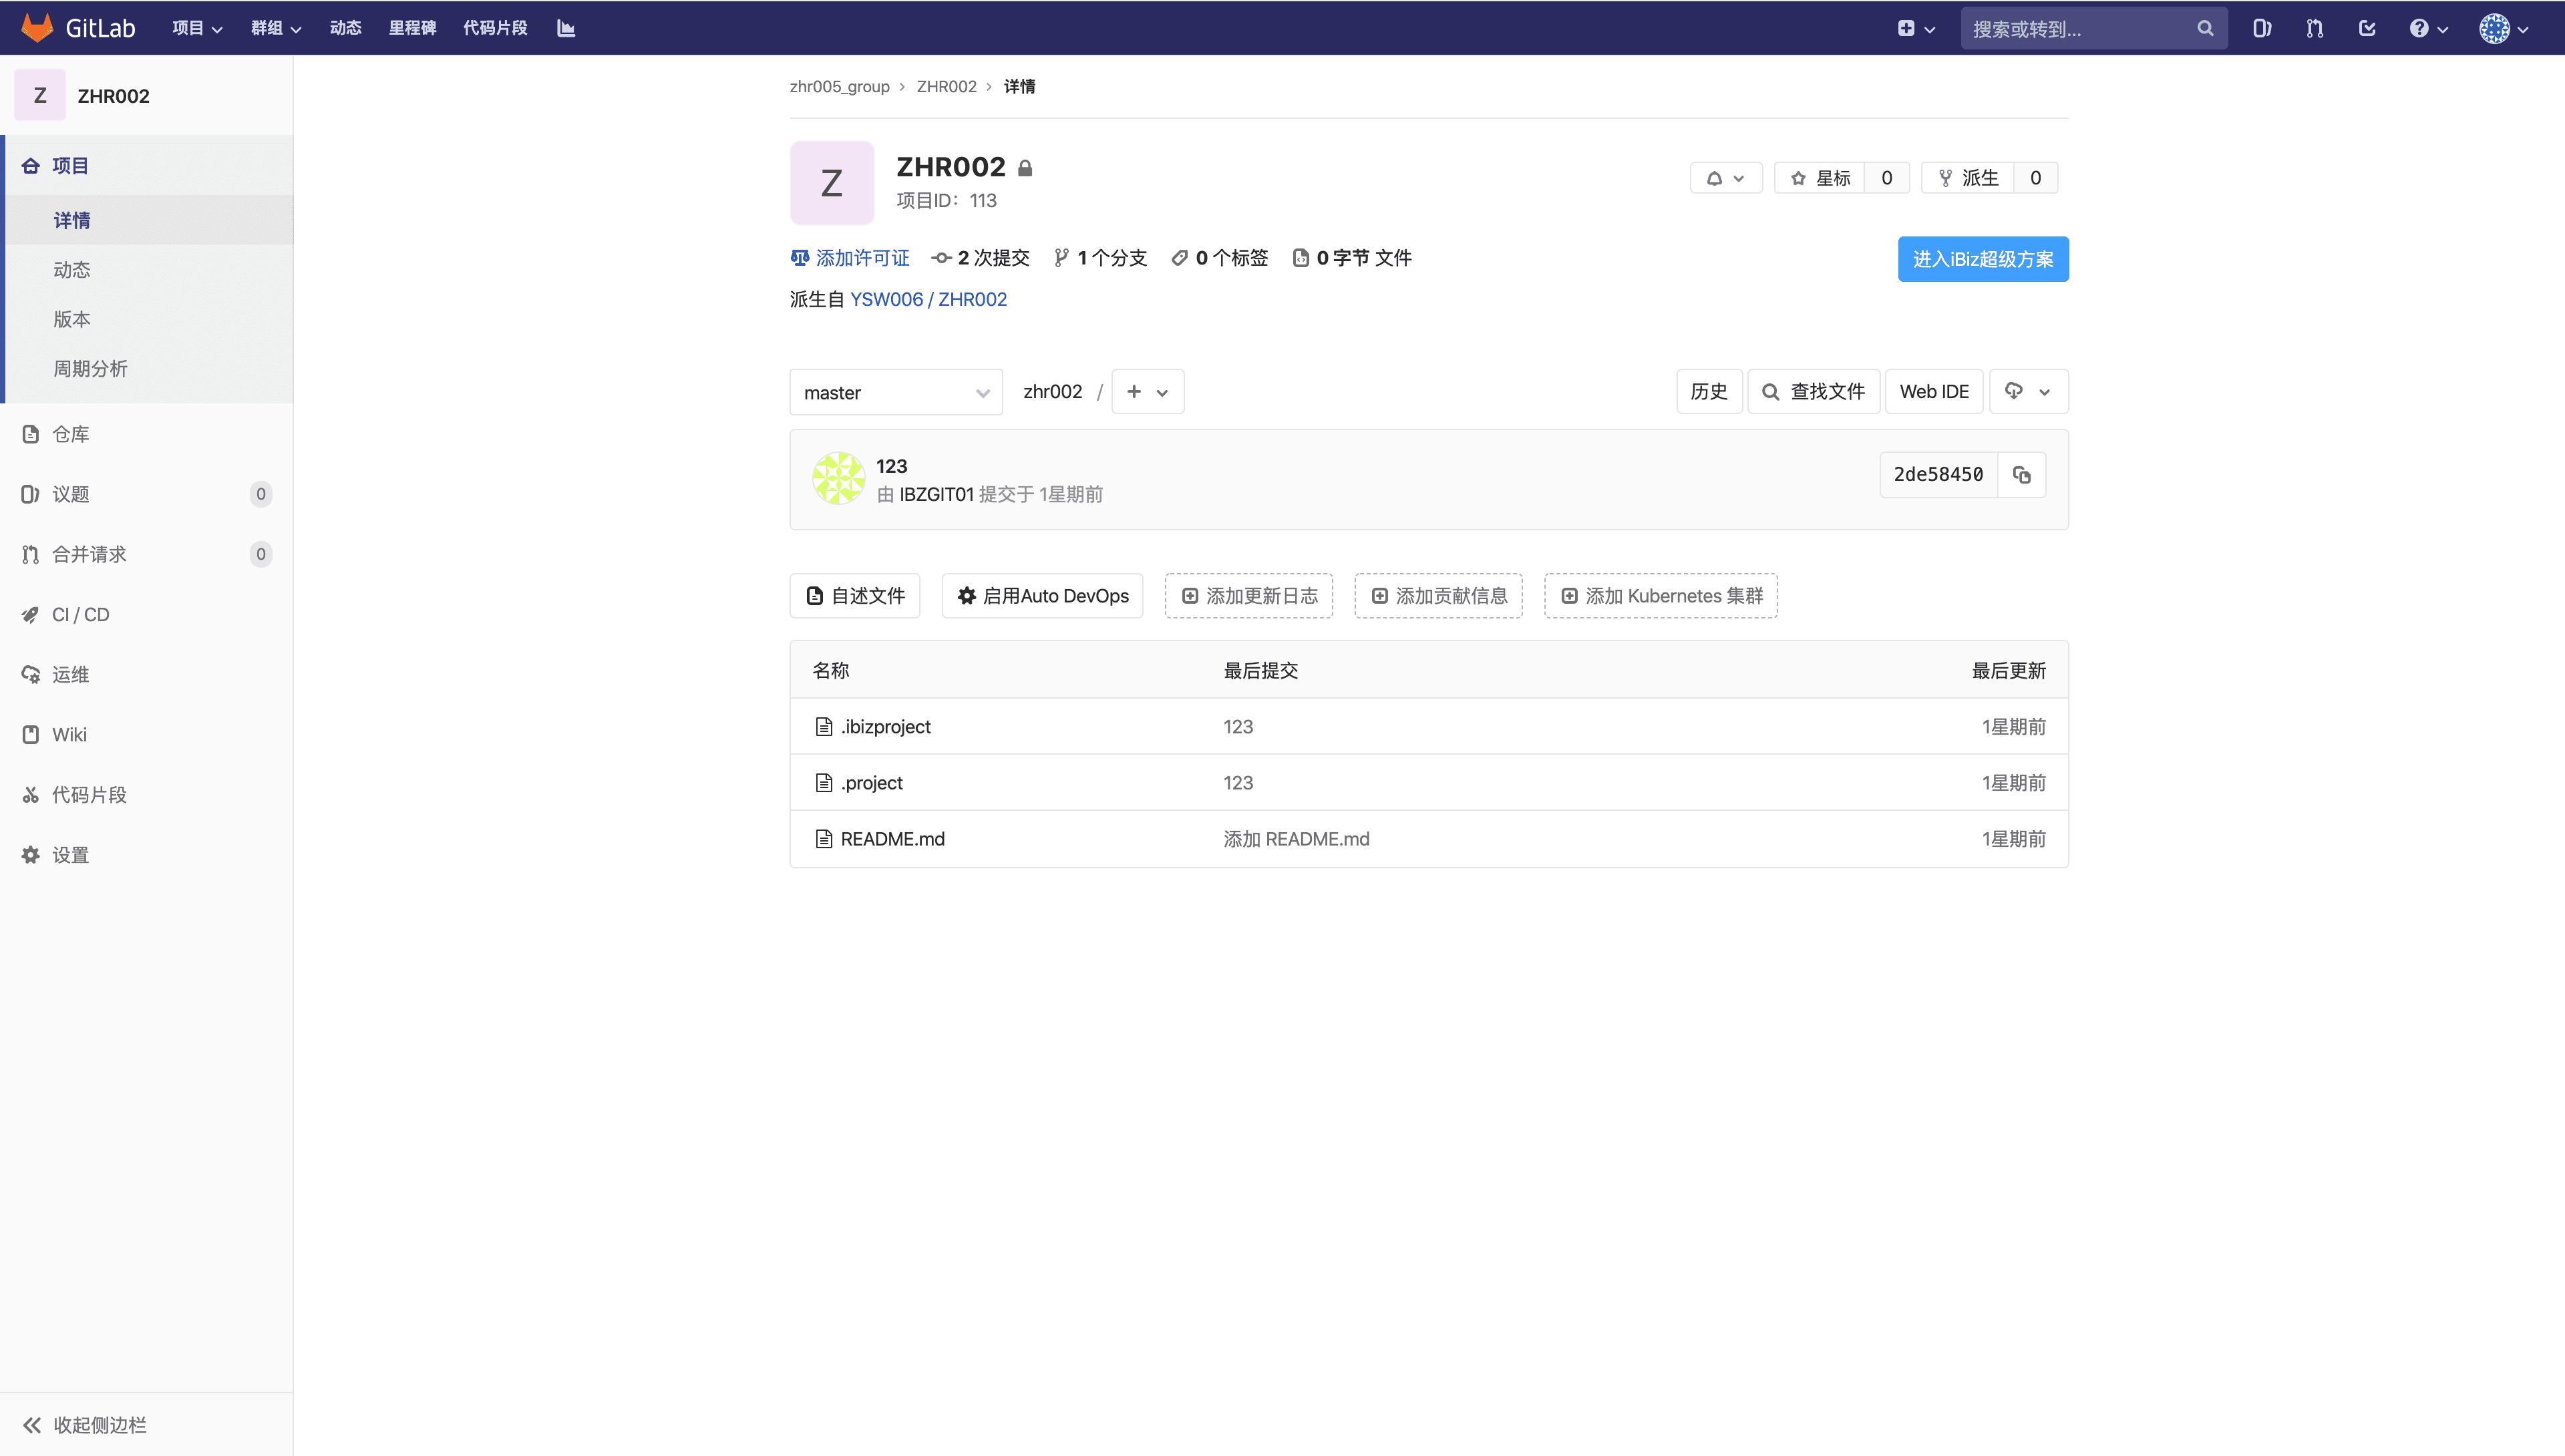The image size is (2565, 1456).
Task: Click zhr005_group in the breadcrumb
Action: pos(839,86)
